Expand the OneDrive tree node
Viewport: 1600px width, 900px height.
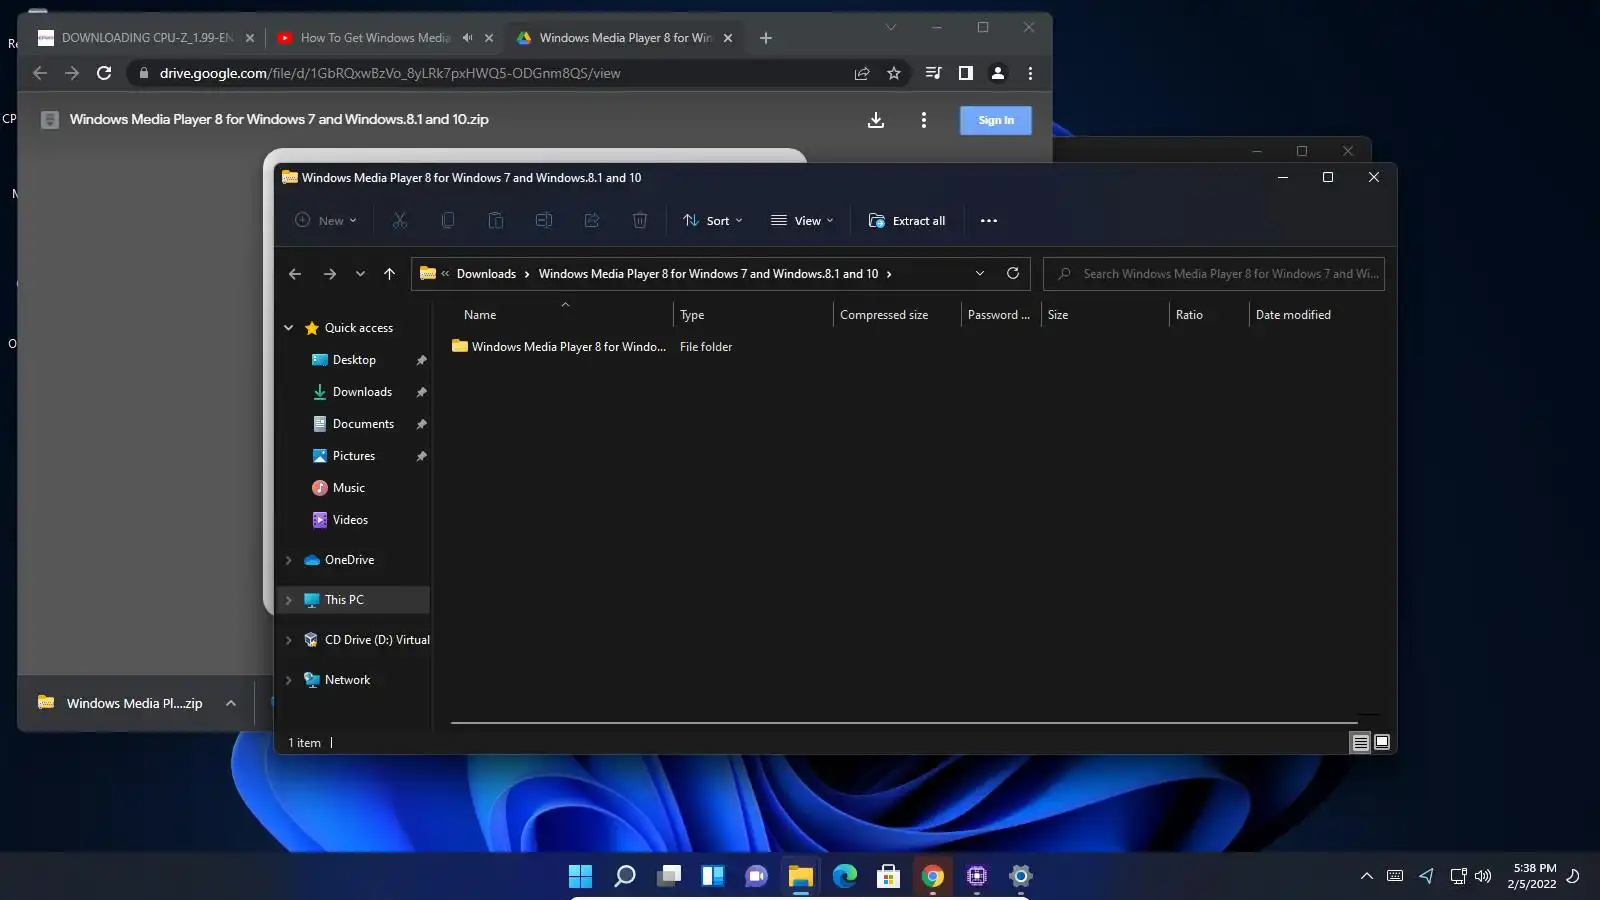click(x=289, y=560)
